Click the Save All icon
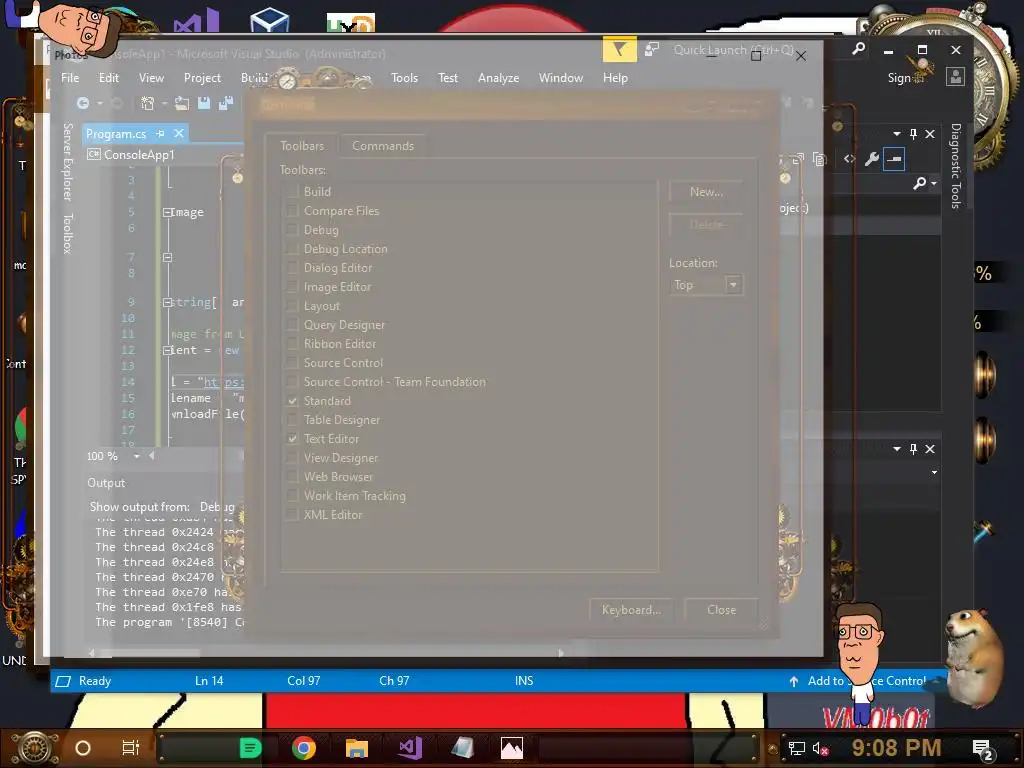The width and height of the screenshot is (1024, 768). point(226,103)
